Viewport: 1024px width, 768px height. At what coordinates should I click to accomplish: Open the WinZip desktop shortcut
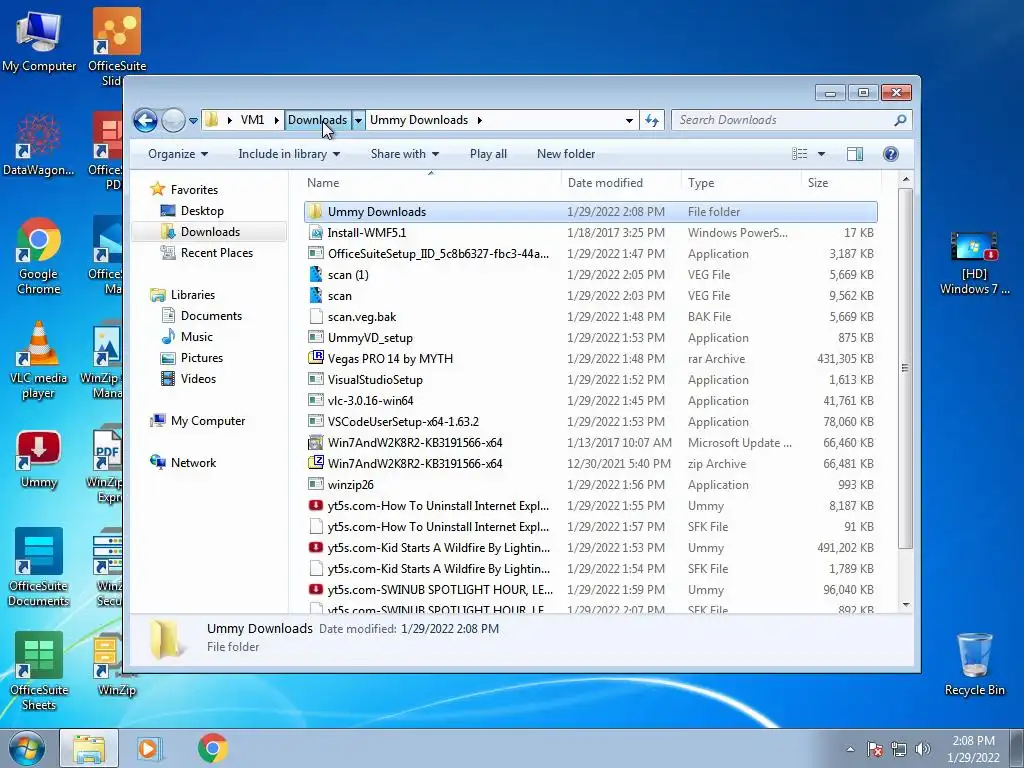pos(116,665)
